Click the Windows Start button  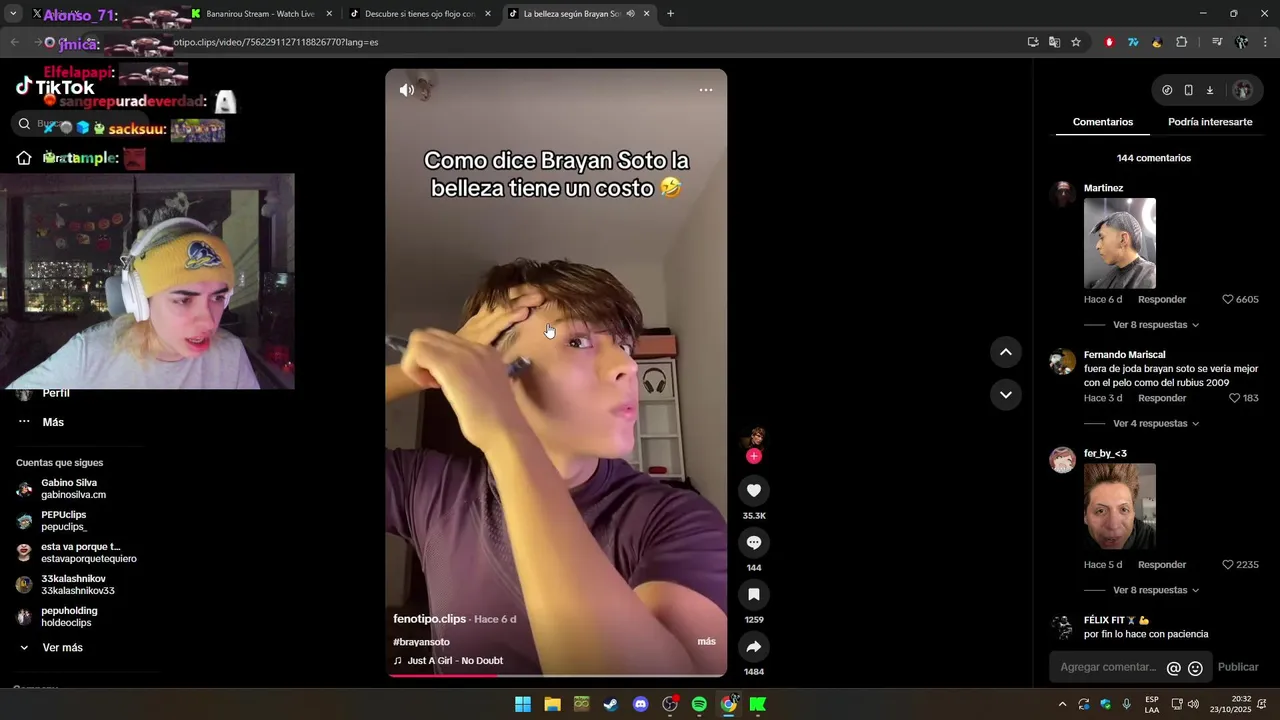[522, 704]
